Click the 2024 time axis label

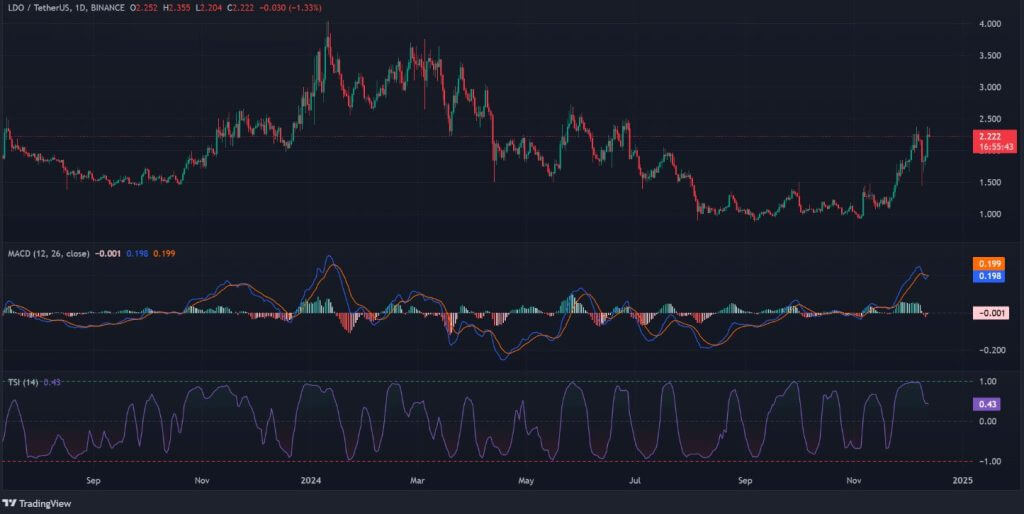click(310, 481)
